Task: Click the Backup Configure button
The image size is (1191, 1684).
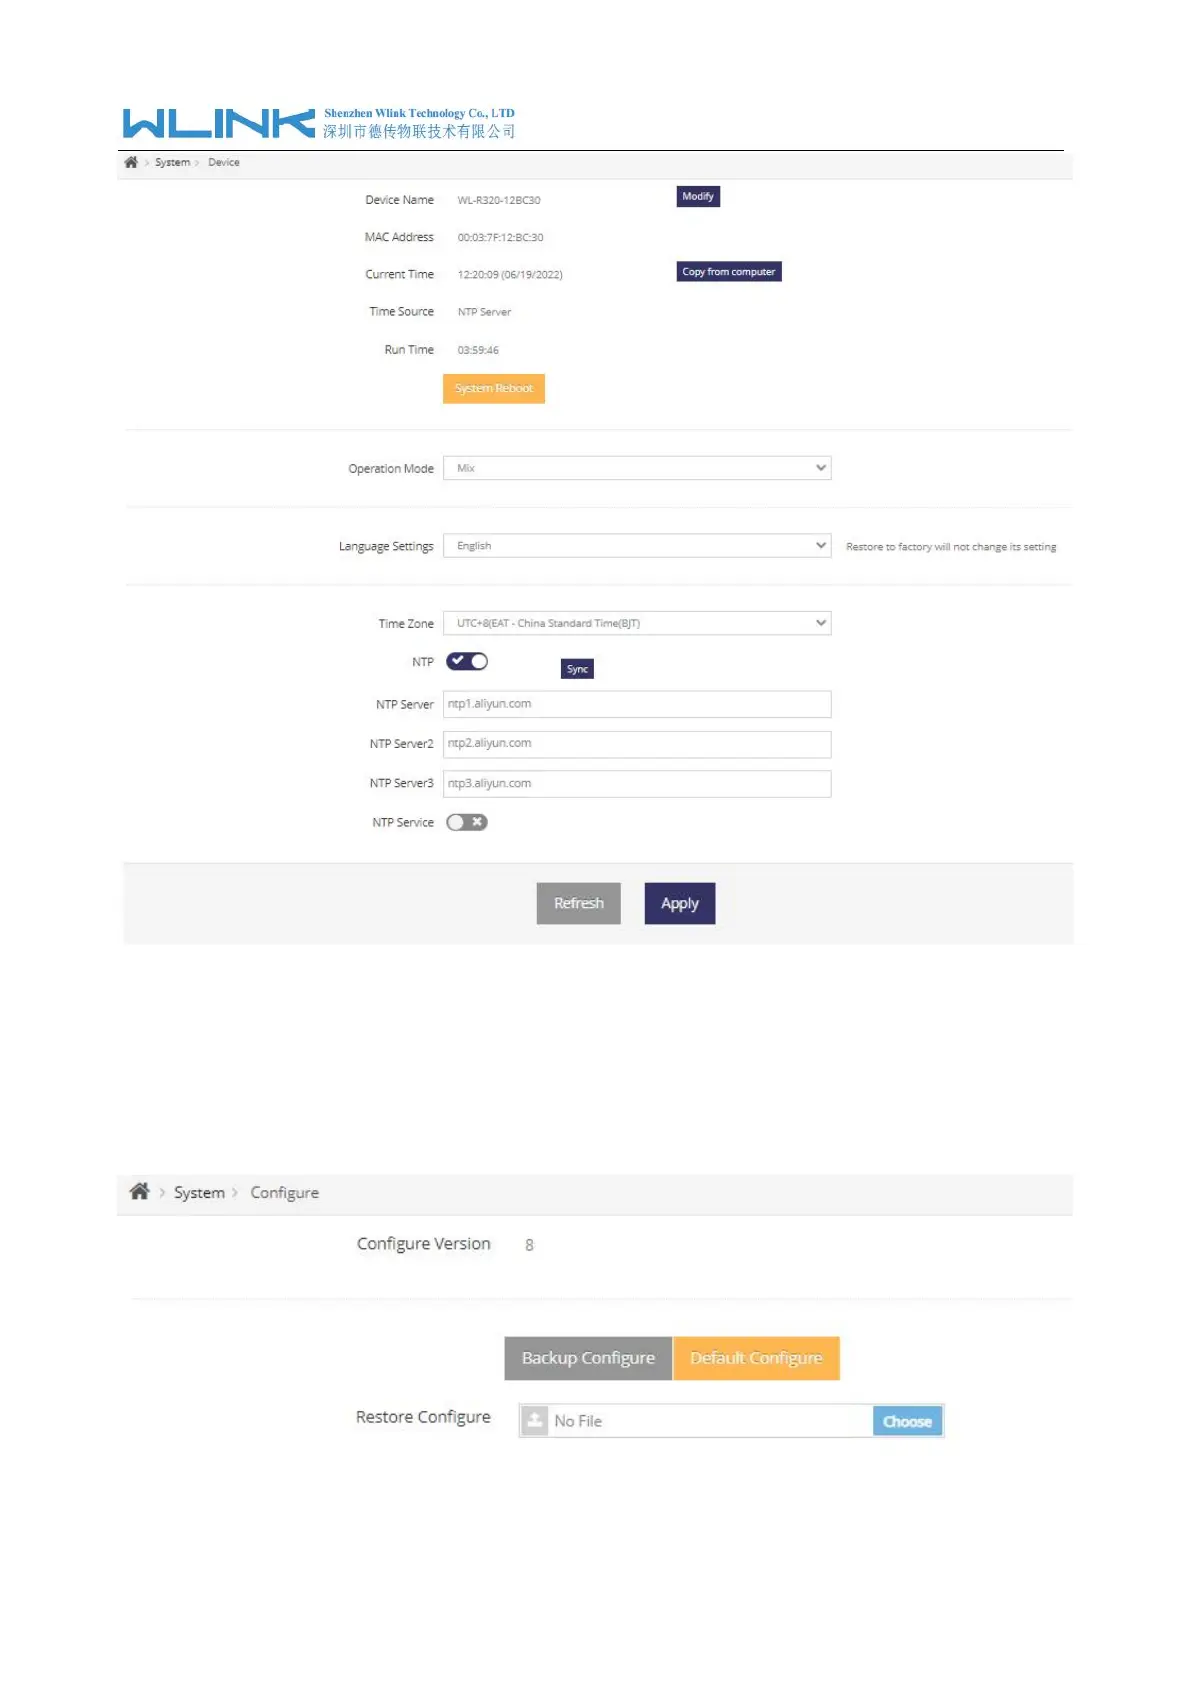Action: pos(588,1358)
